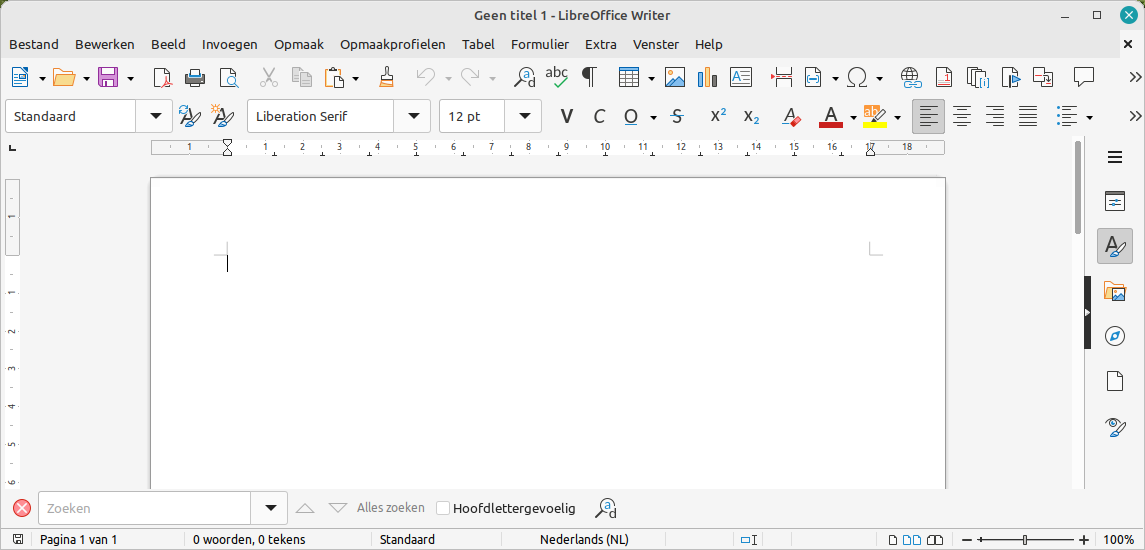Export document directly as PDF
Image resolution: width=1145 pixels, height=550 pixels.
pyautogui.click(x=161, y=77)
